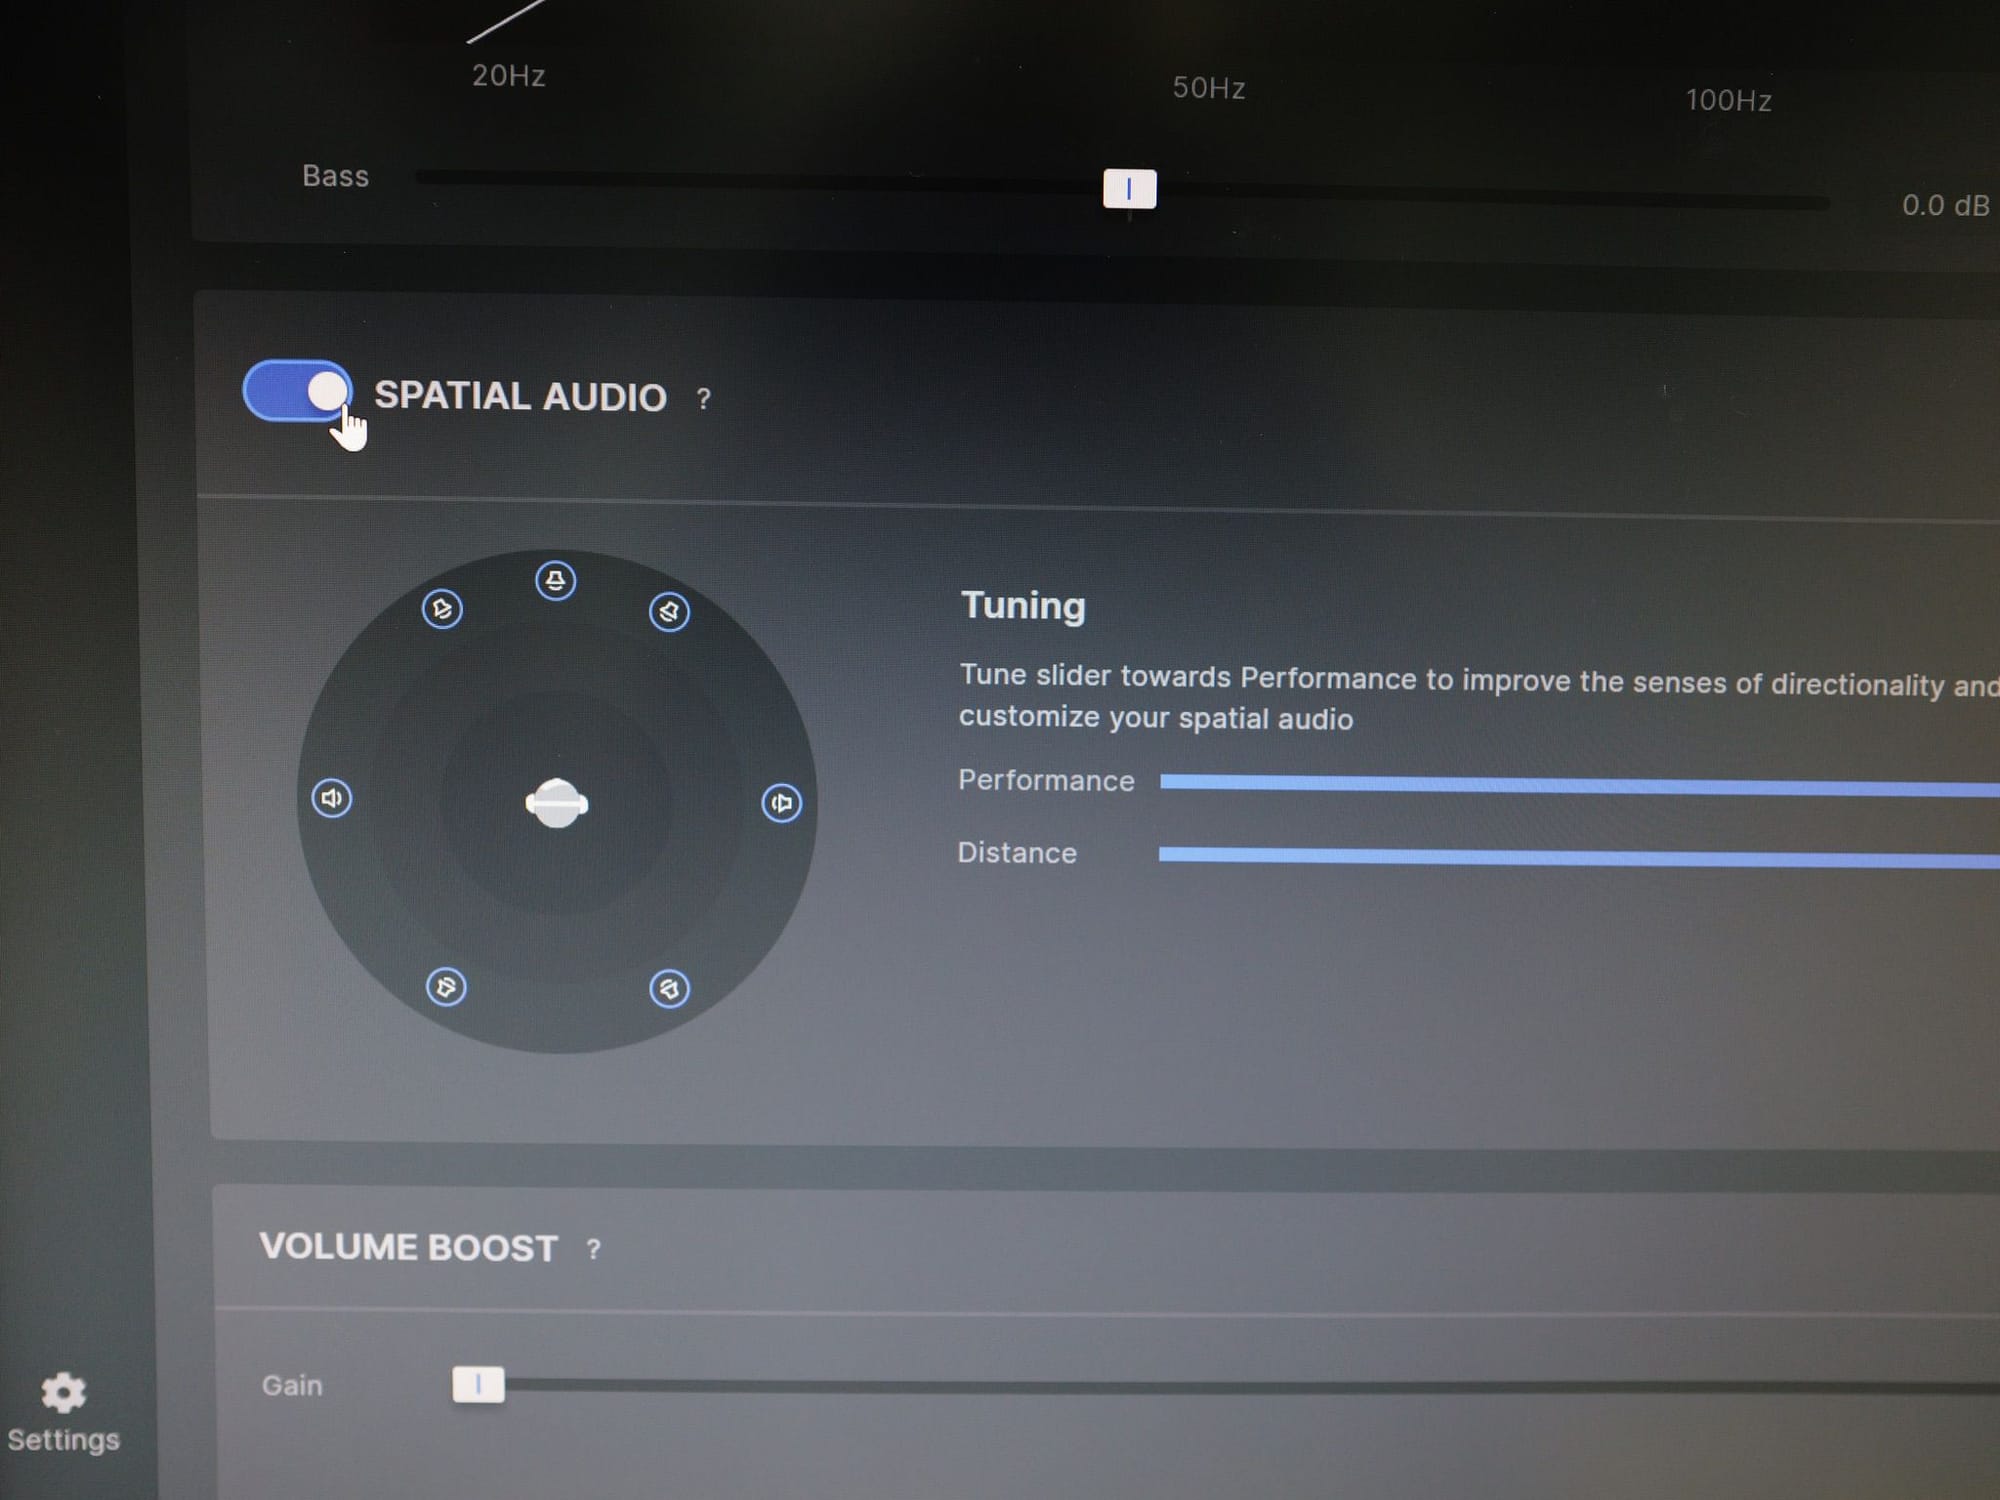The height and width of the screenshot is (1500, 2000).
Task: Open the Settings gear in sidebar
Action: 64,1393
